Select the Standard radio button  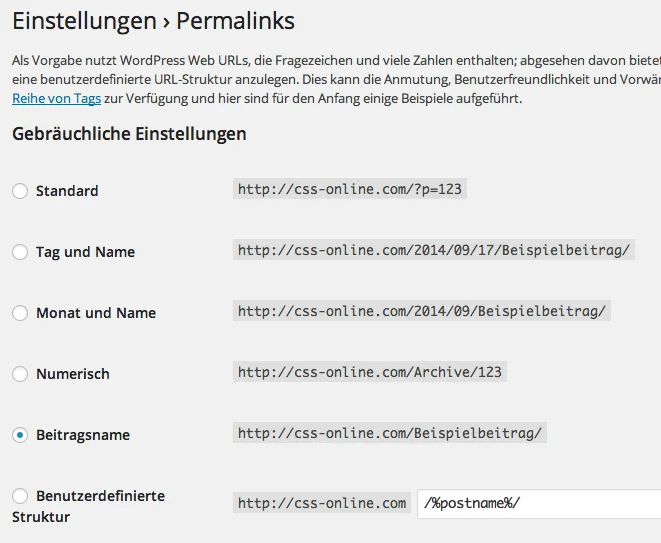20,191
